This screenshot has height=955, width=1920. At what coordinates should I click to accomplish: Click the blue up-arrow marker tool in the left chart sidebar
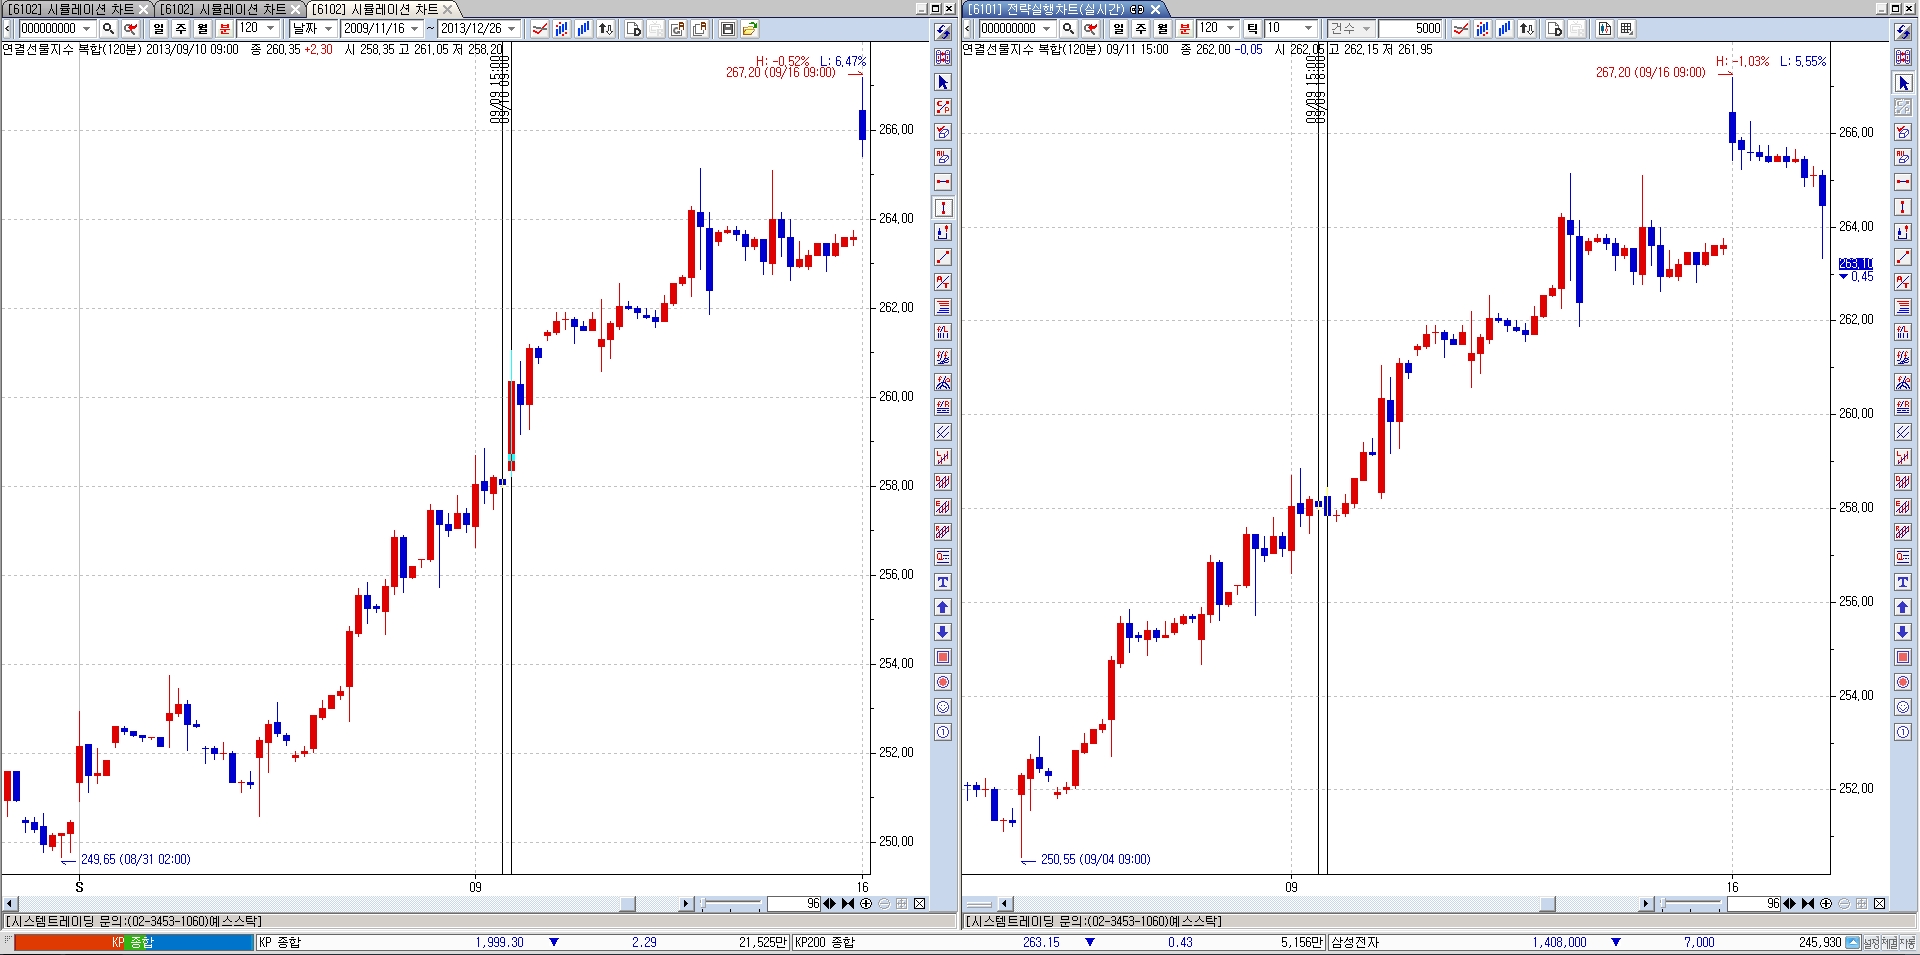[942, 607]
